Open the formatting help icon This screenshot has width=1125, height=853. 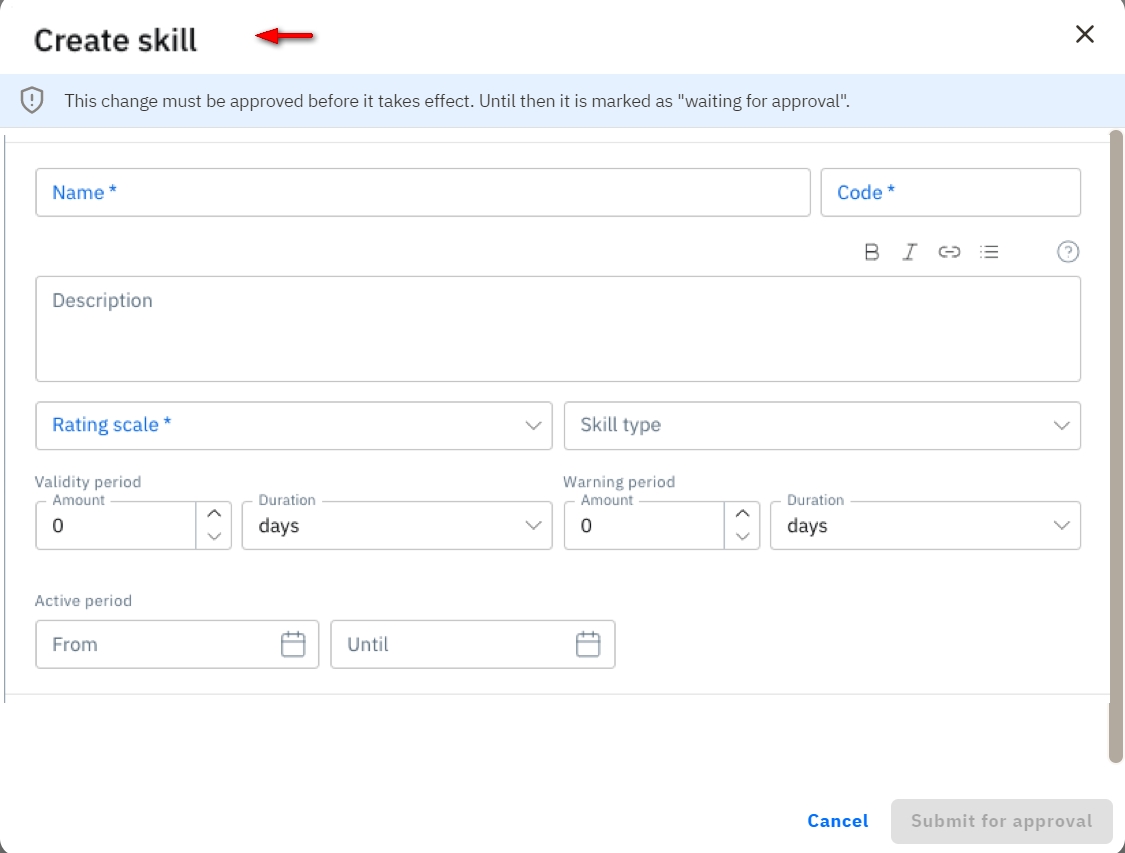(x=1068, y=252)
